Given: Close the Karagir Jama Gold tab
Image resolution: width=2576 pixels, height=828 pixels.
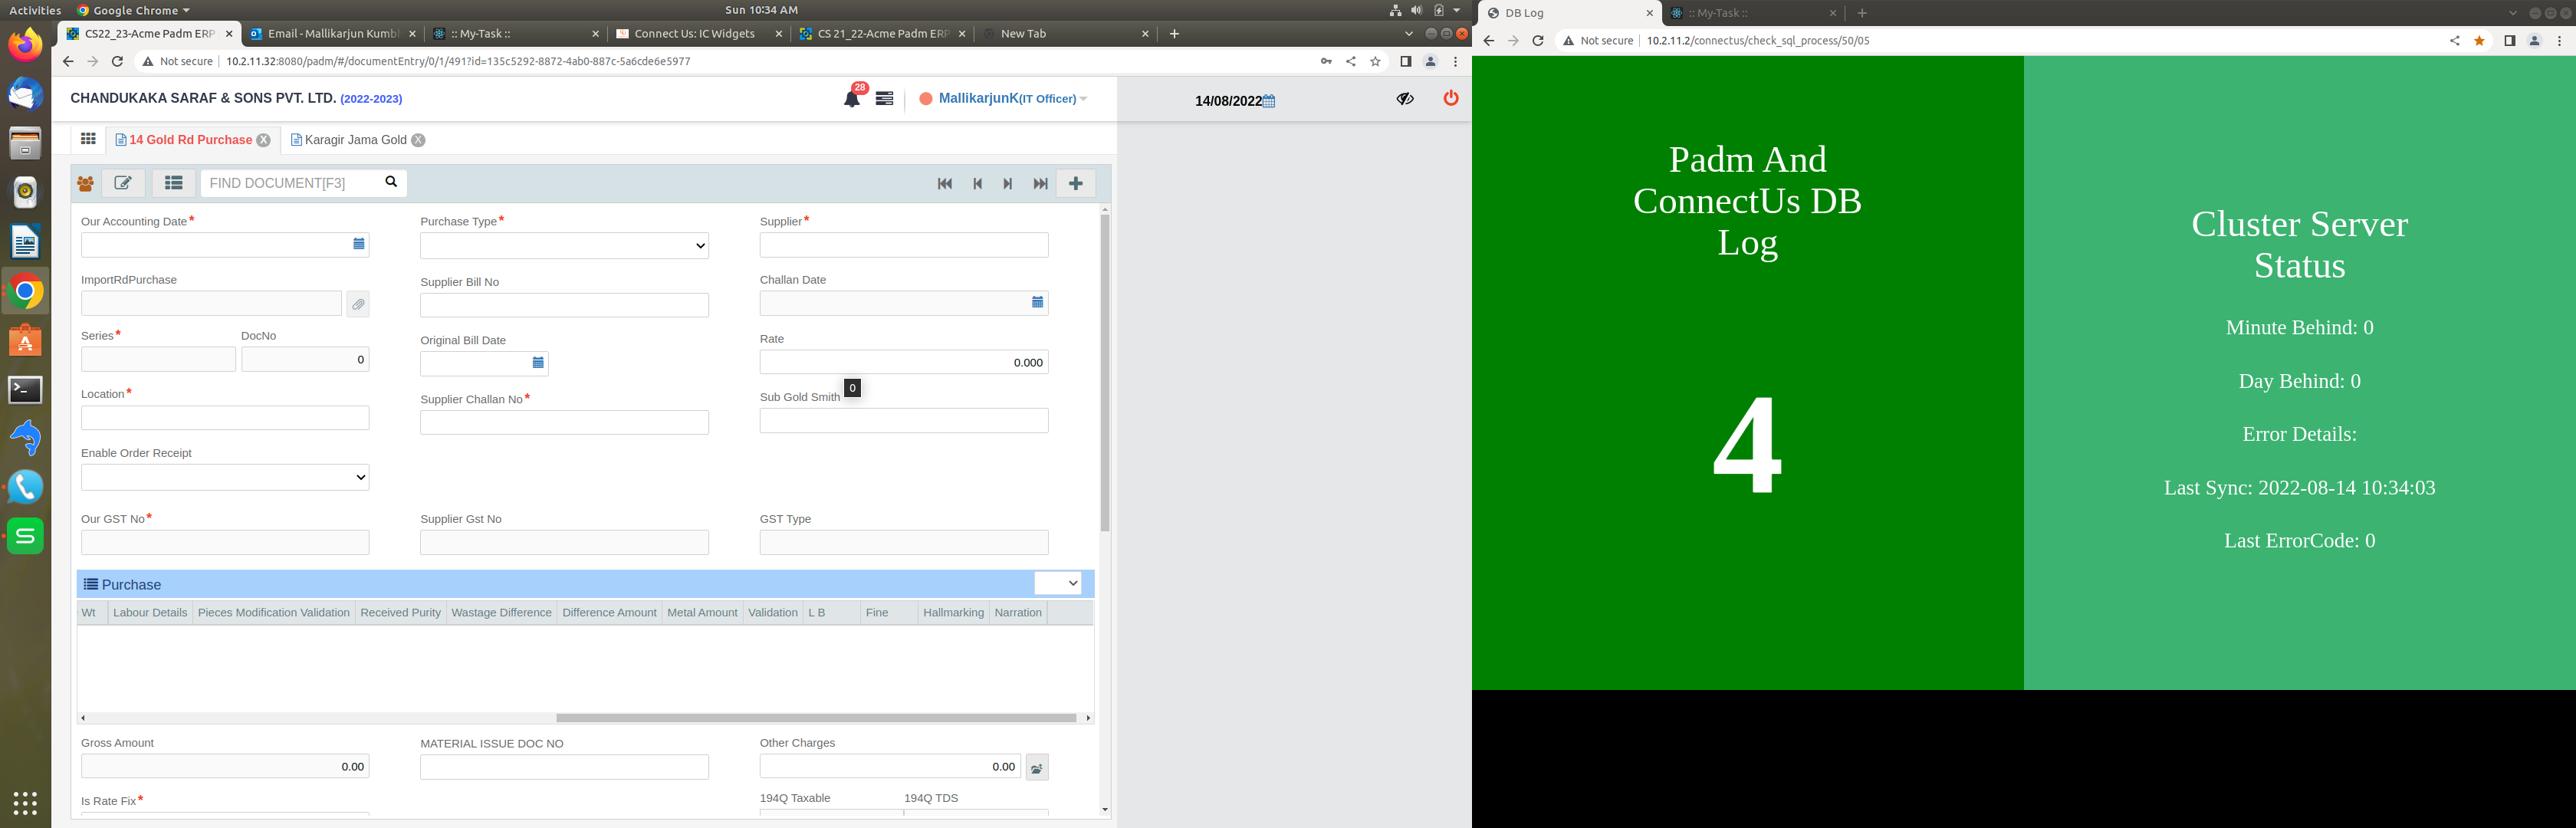Looking at the screenshot, I should click(418, 140).
